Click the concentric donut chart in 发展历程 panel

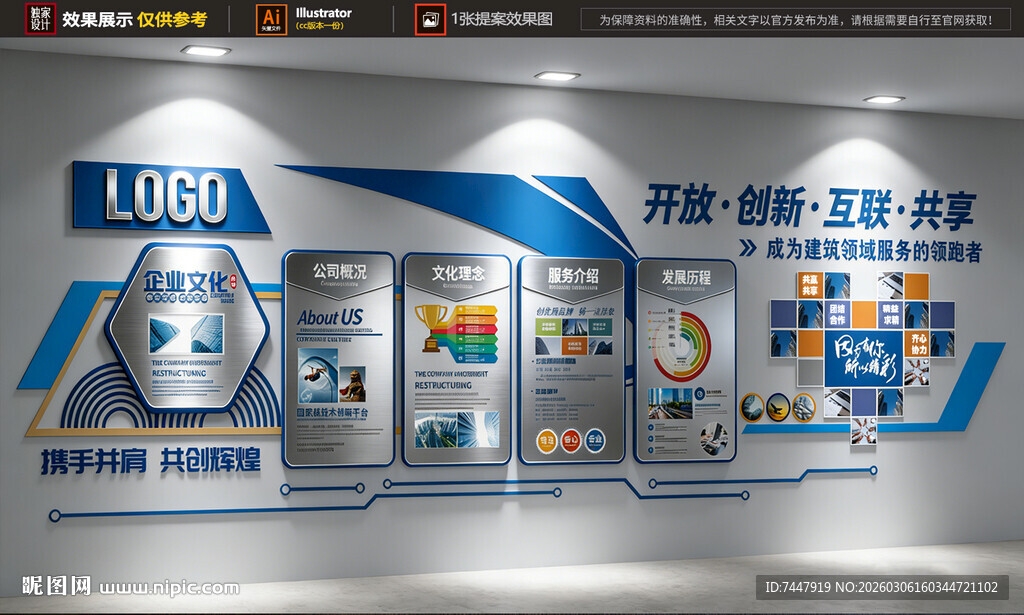tap(680, 345)
